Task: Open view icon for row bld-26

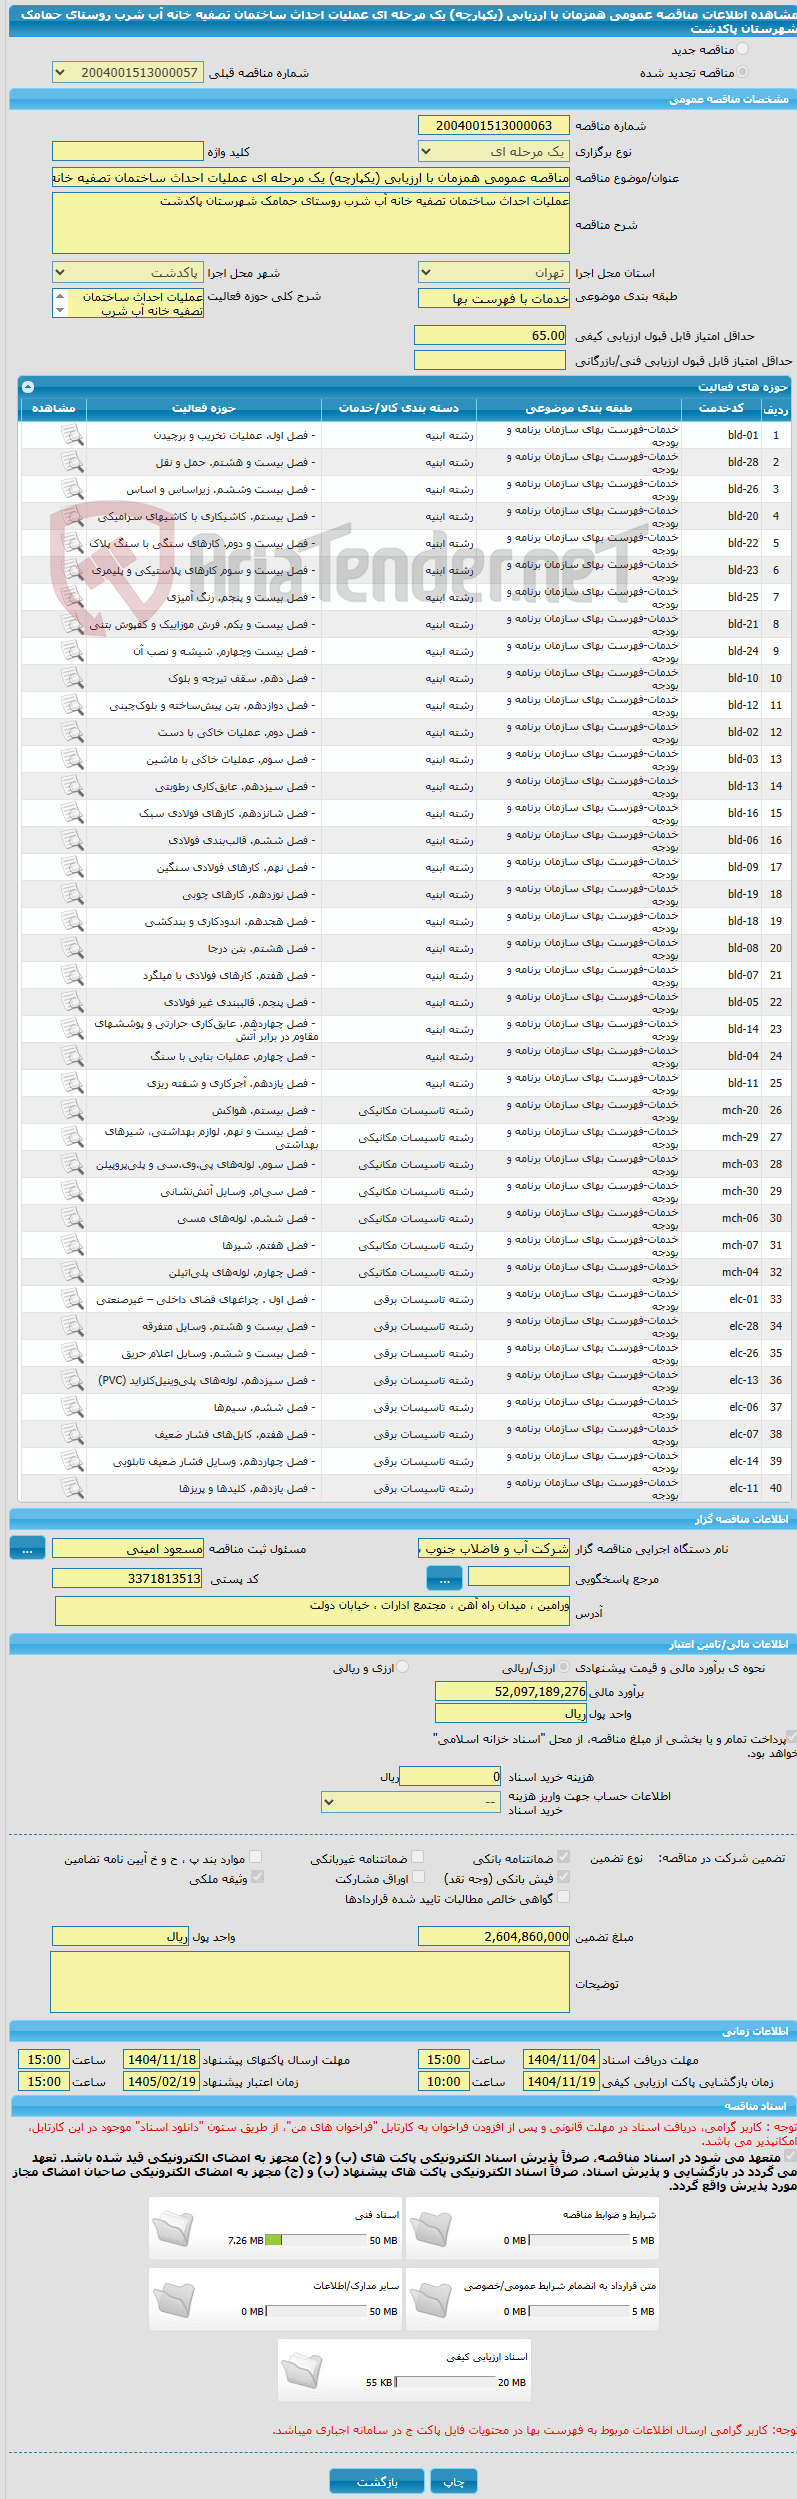Action: coord(72,489)
